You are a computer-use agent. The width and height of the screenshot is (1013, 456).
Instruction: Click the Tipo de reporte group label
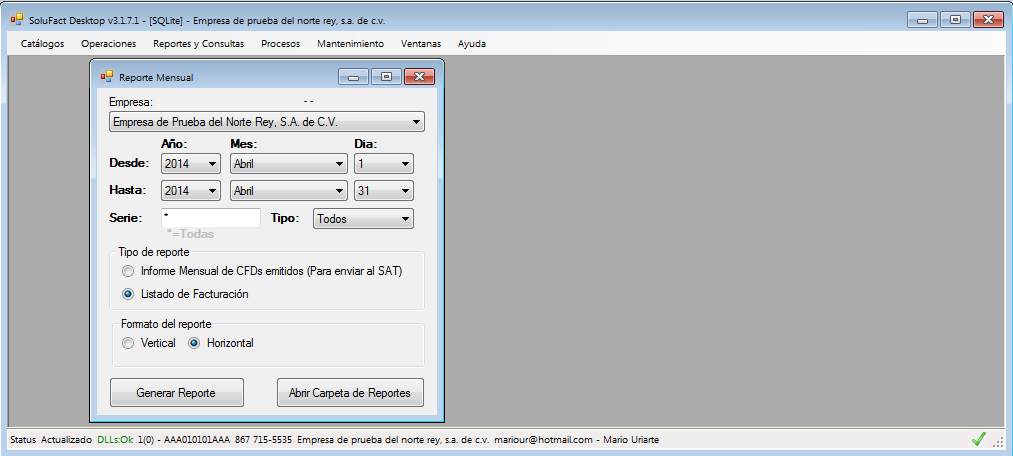click(154, 252)
